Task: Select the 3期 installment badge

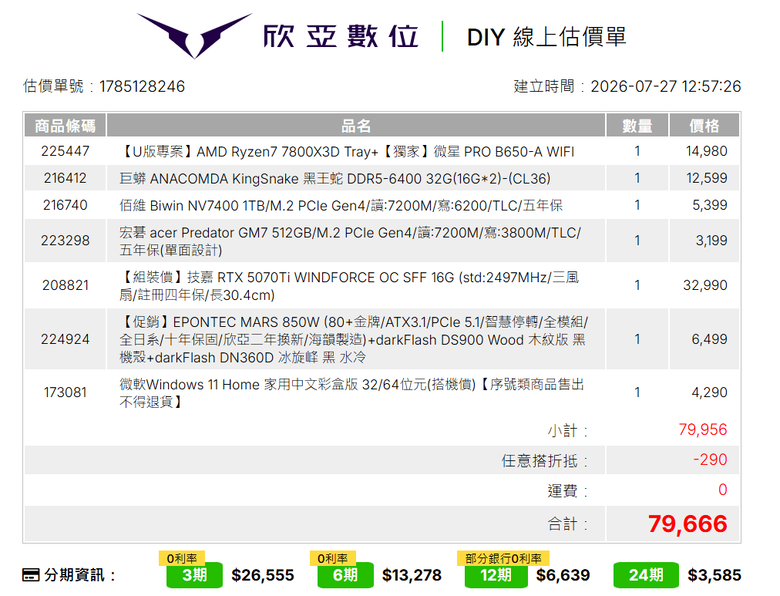Action: [x=195, y=575]
